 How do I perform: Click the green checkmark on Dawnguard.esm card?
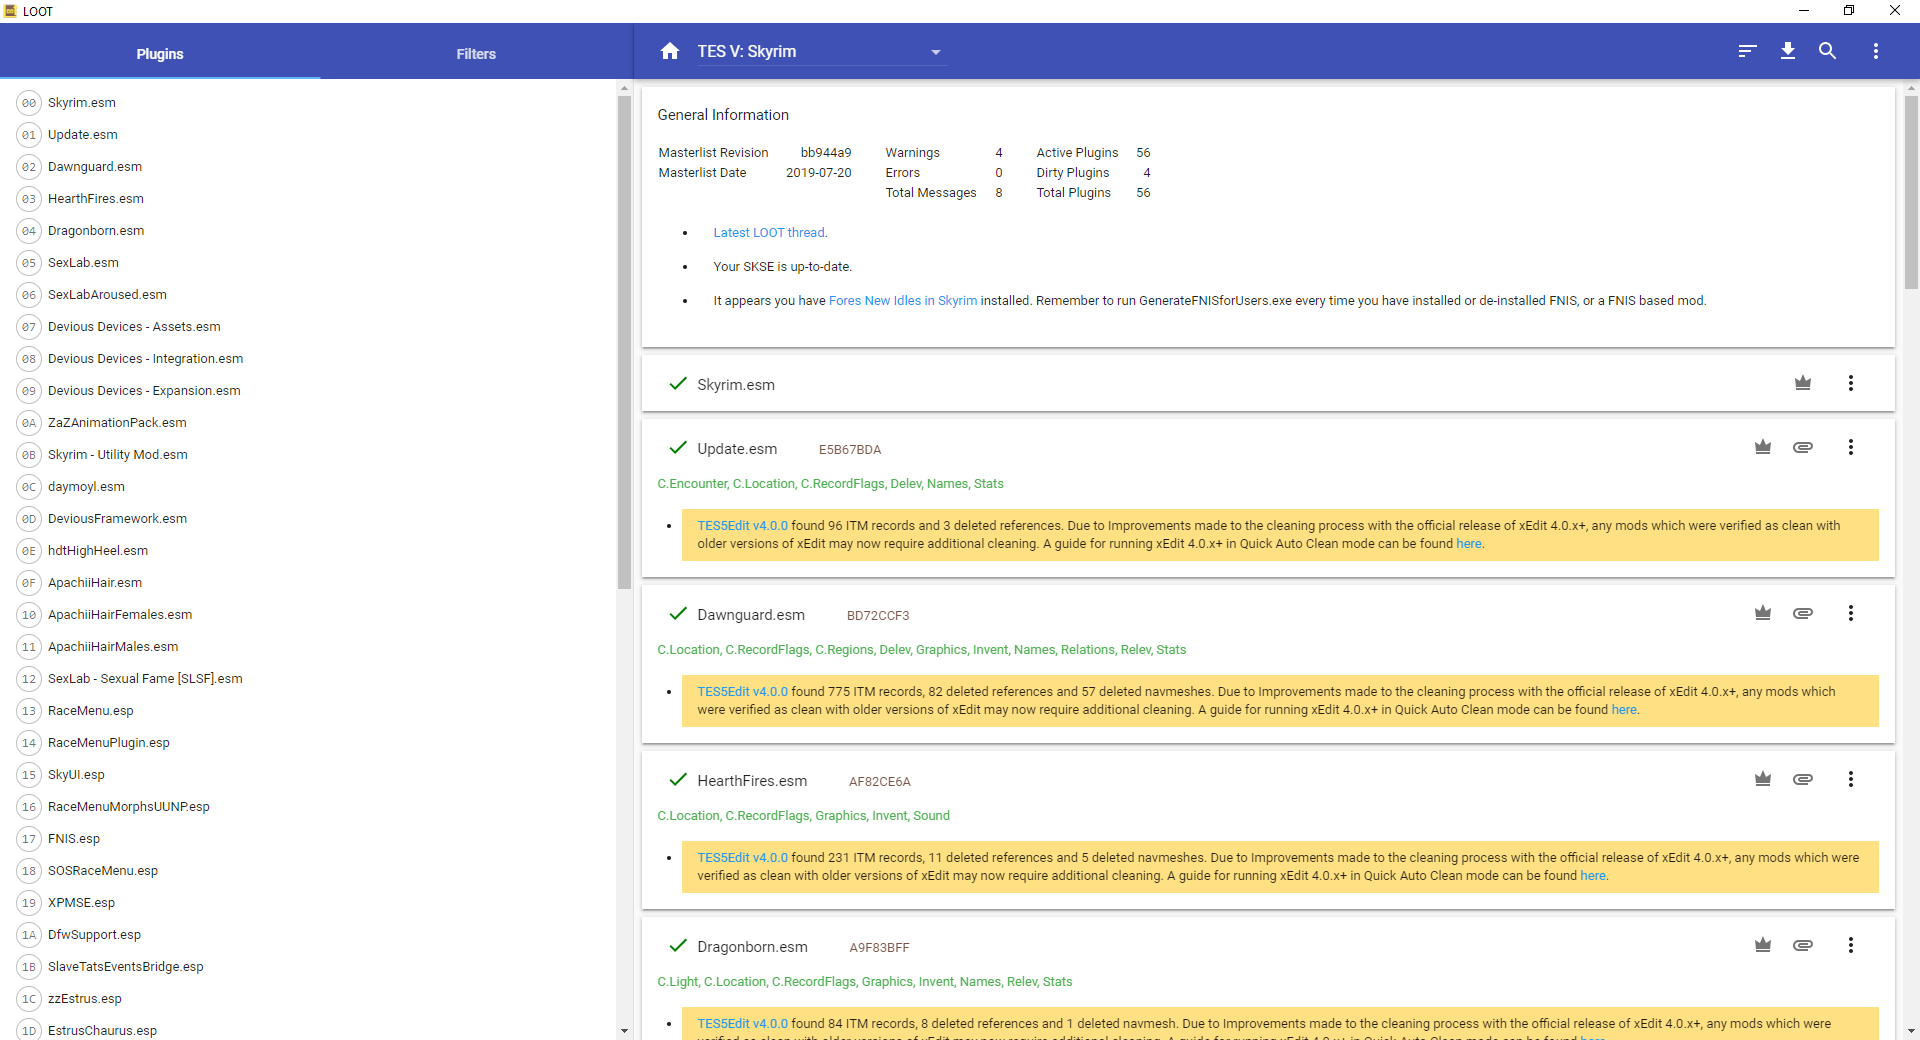(x=678, y=614)
